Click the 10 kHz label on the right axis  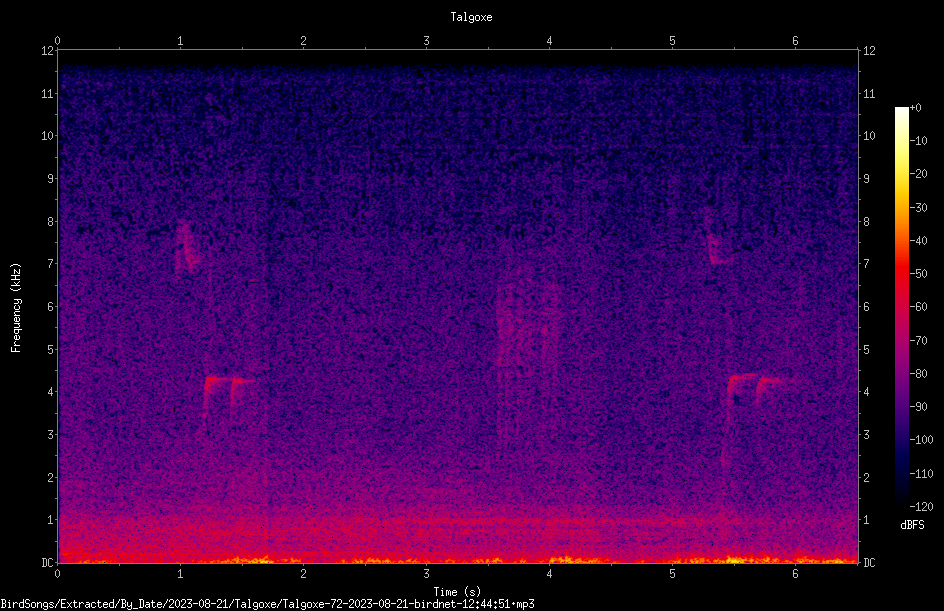click(869, 135)
